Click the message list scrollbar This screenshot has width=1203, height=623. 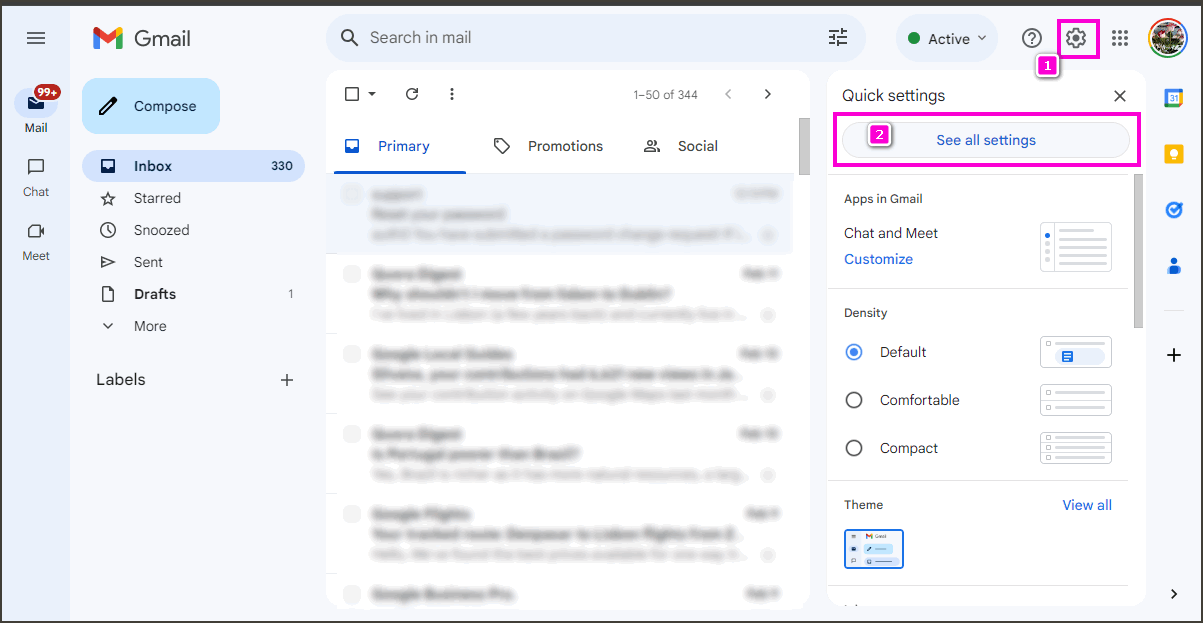coord(804,146)
